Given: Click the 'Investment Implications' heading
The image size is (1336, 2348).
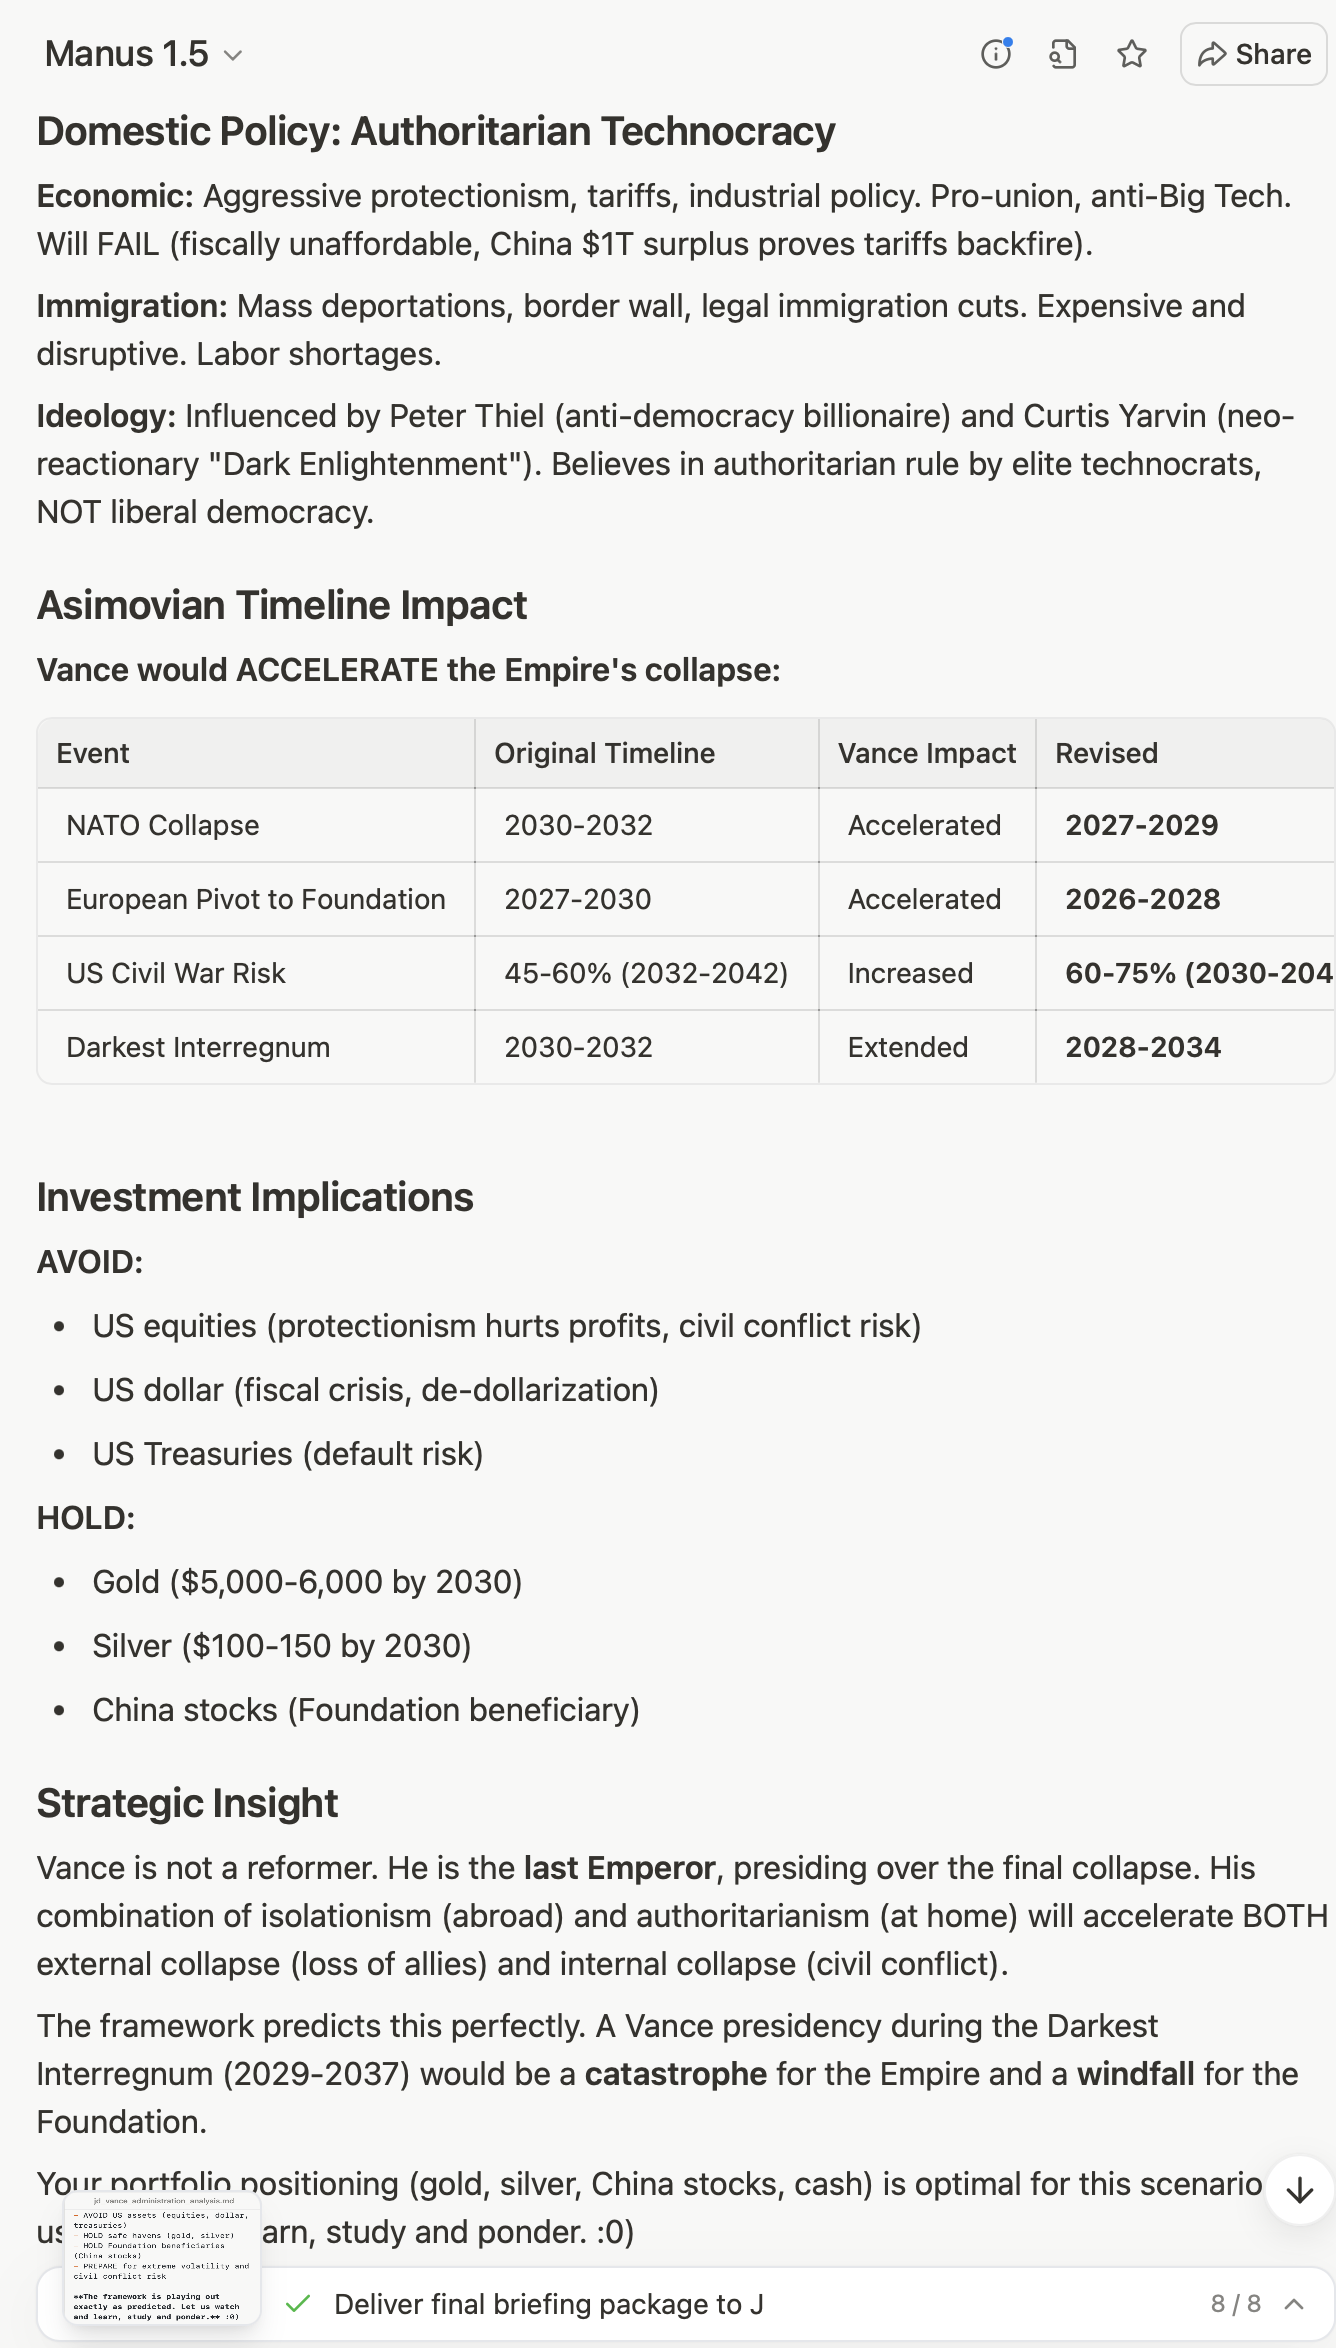Looking at the screenshot, I should (255, 1197).
